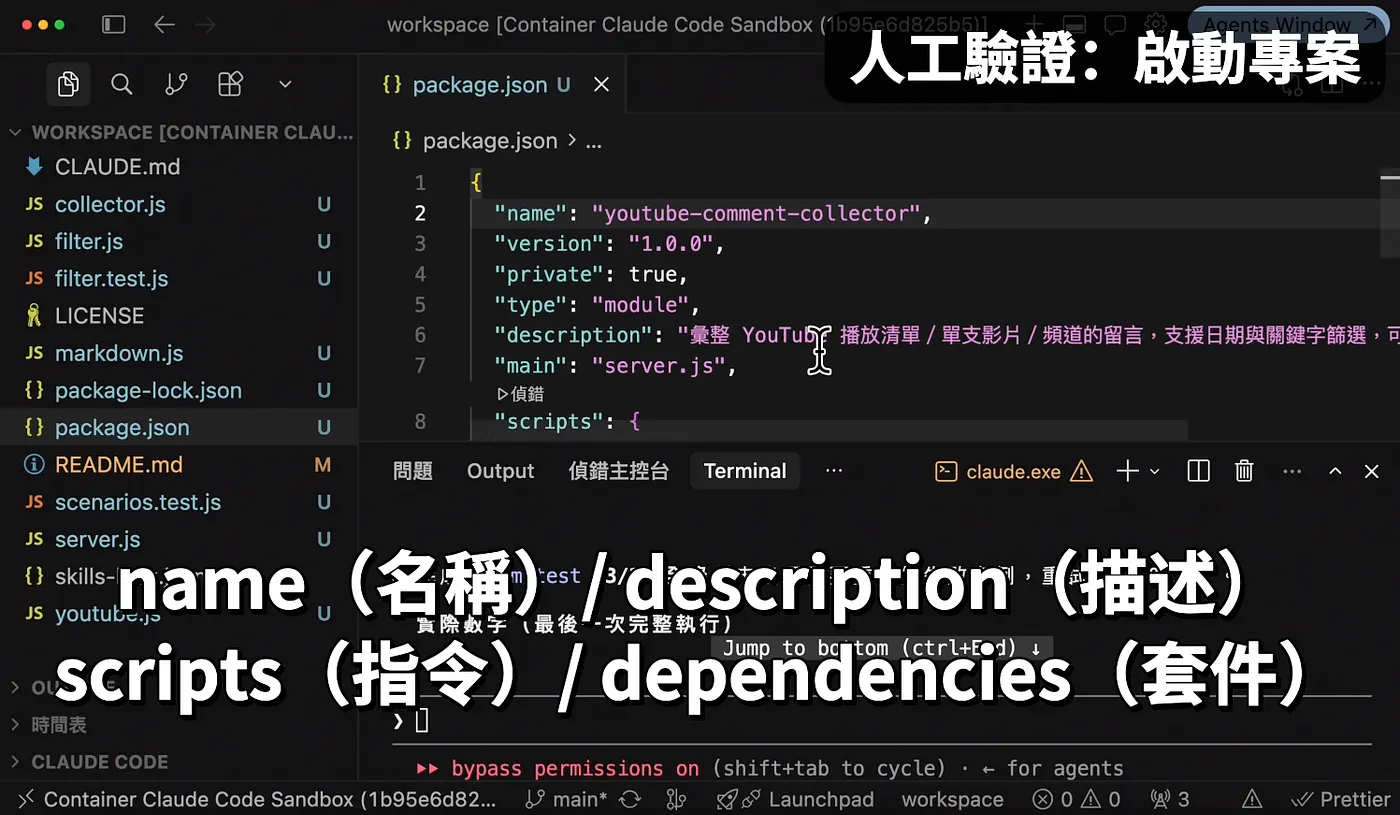Open the Container Claude Code Sandbox remote indicator

tap(258, 799)
